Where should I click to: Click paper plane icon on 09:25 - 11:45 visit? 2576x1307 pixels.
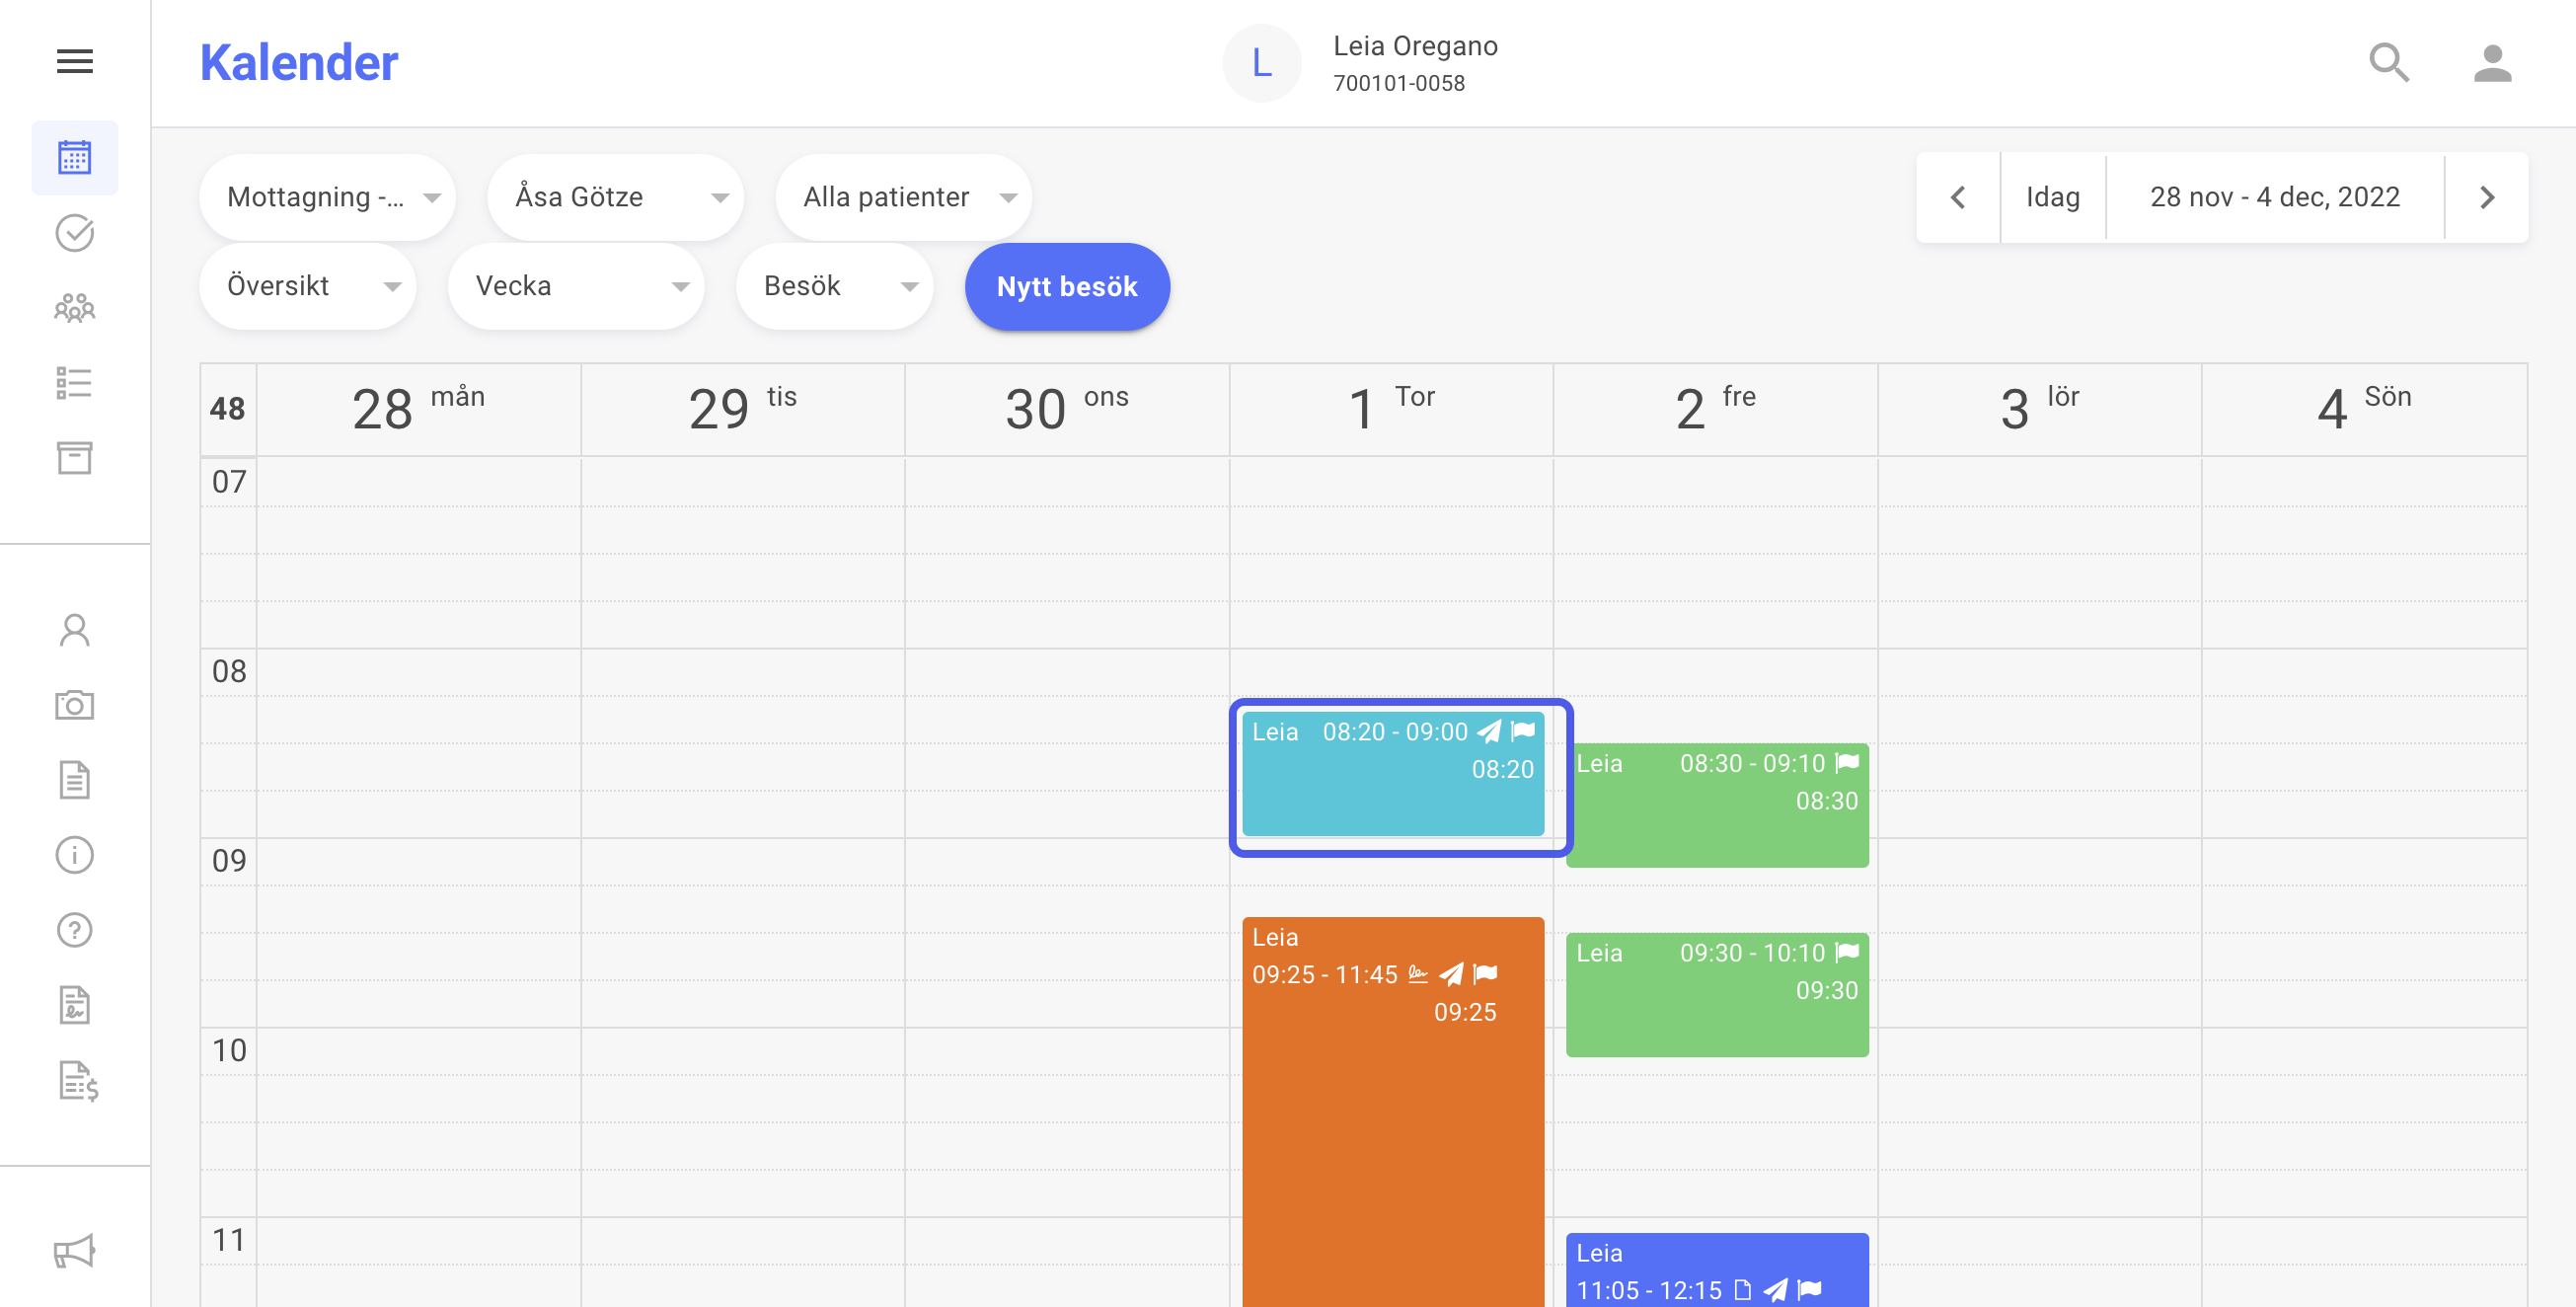pos(1452,974)
